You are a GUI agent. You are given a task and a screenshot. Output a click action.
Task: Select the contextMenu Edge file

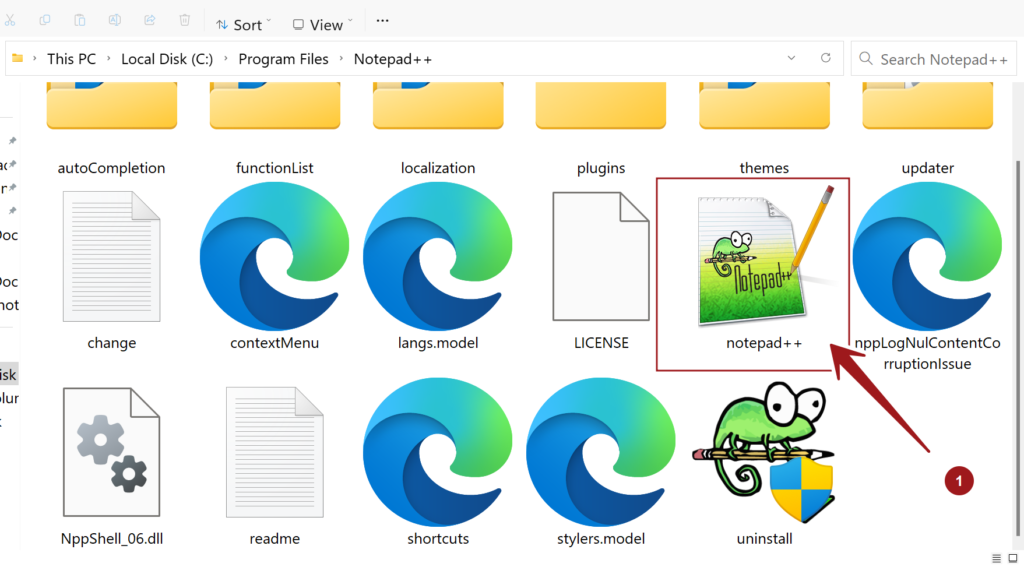pos(274,258)
